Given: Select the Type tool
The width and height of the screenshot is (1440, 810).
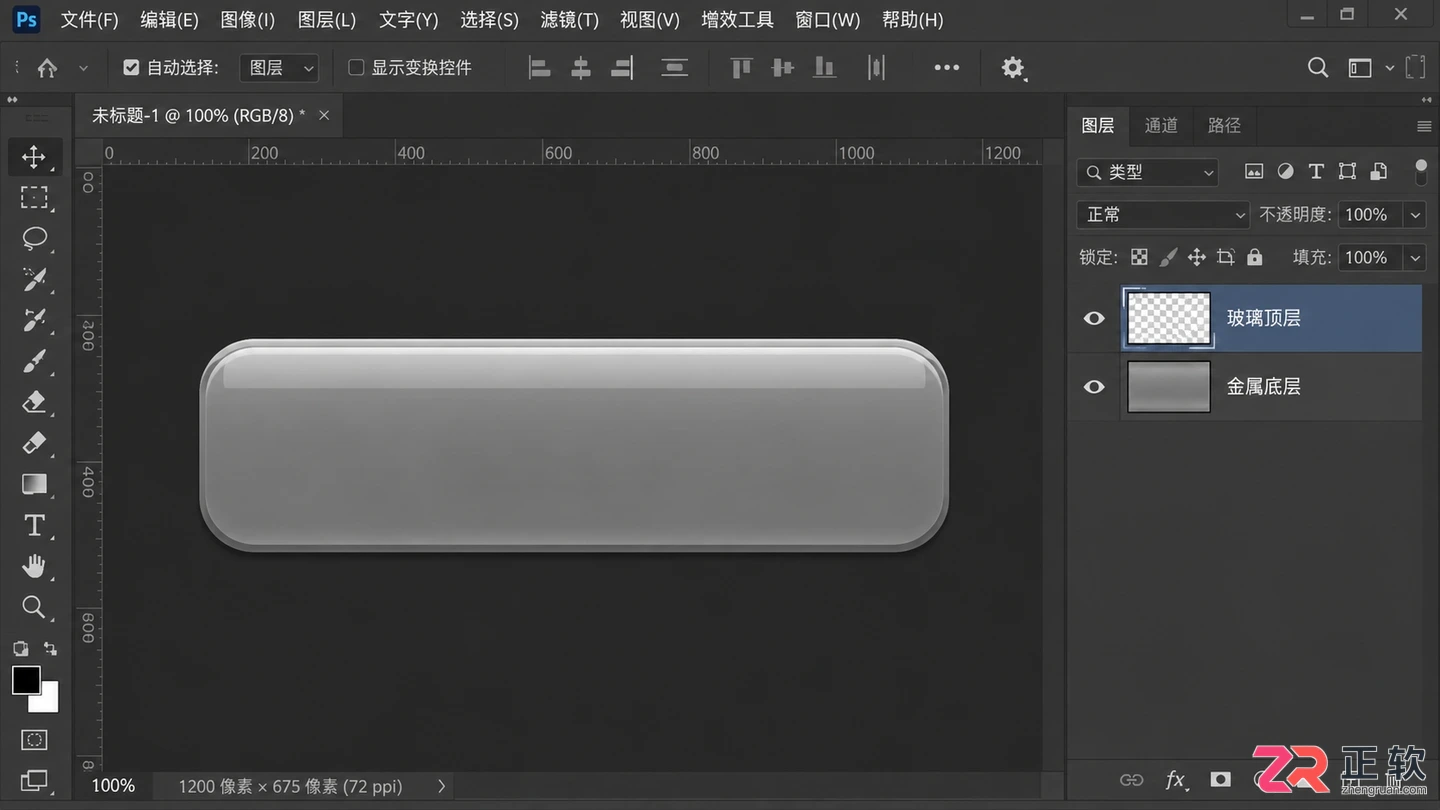Looking at the screenshot, I should 34,525.
